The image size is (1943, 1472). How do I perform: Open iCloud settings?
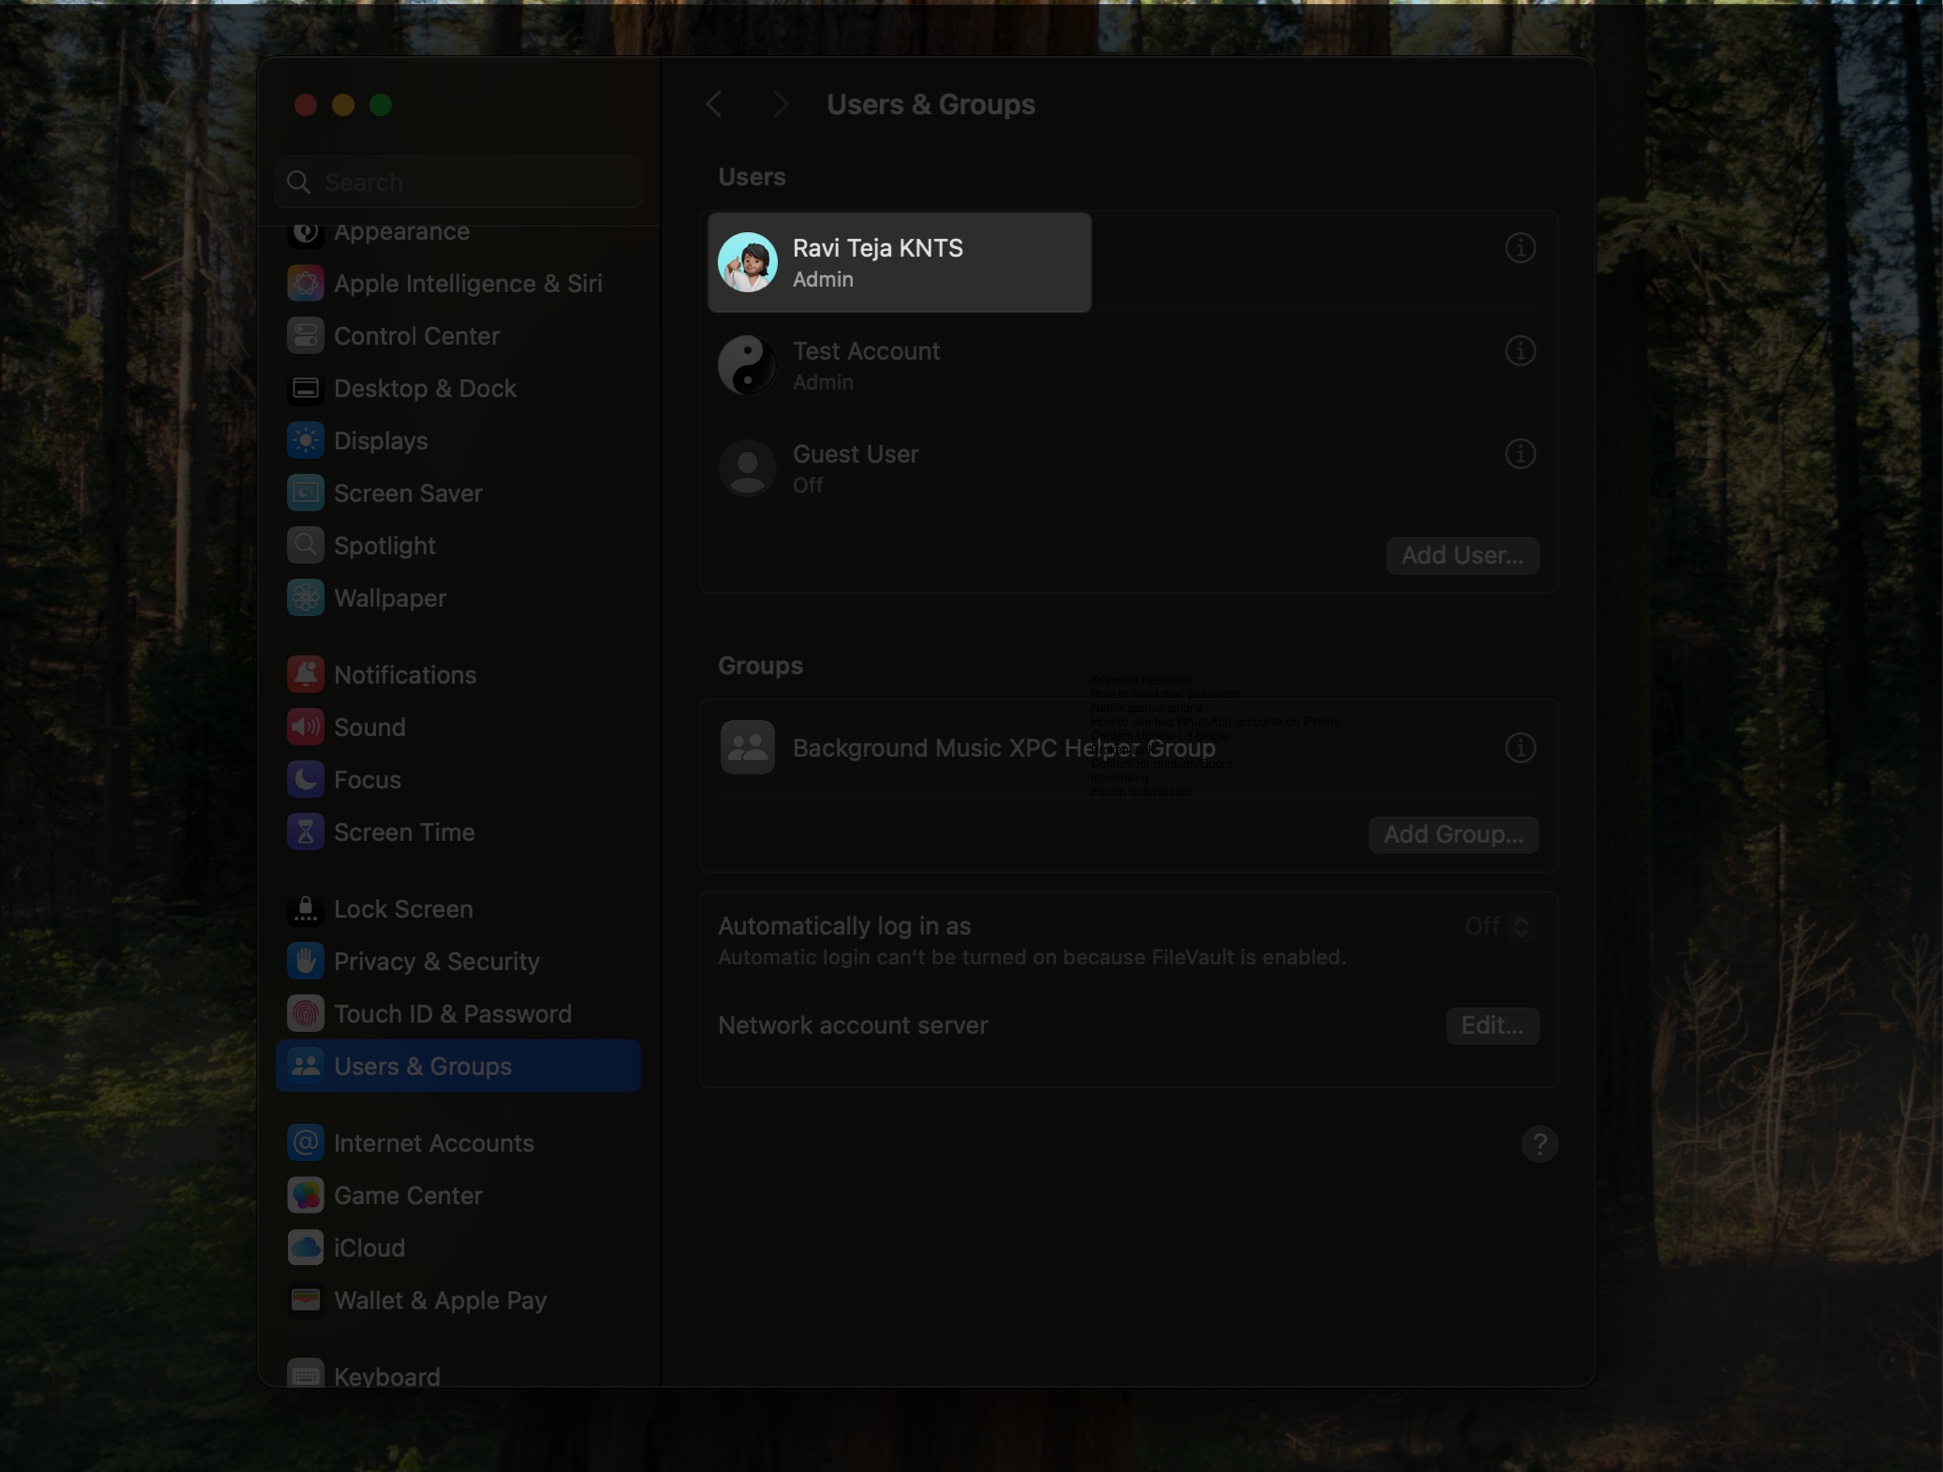(x=369, y=1247)
